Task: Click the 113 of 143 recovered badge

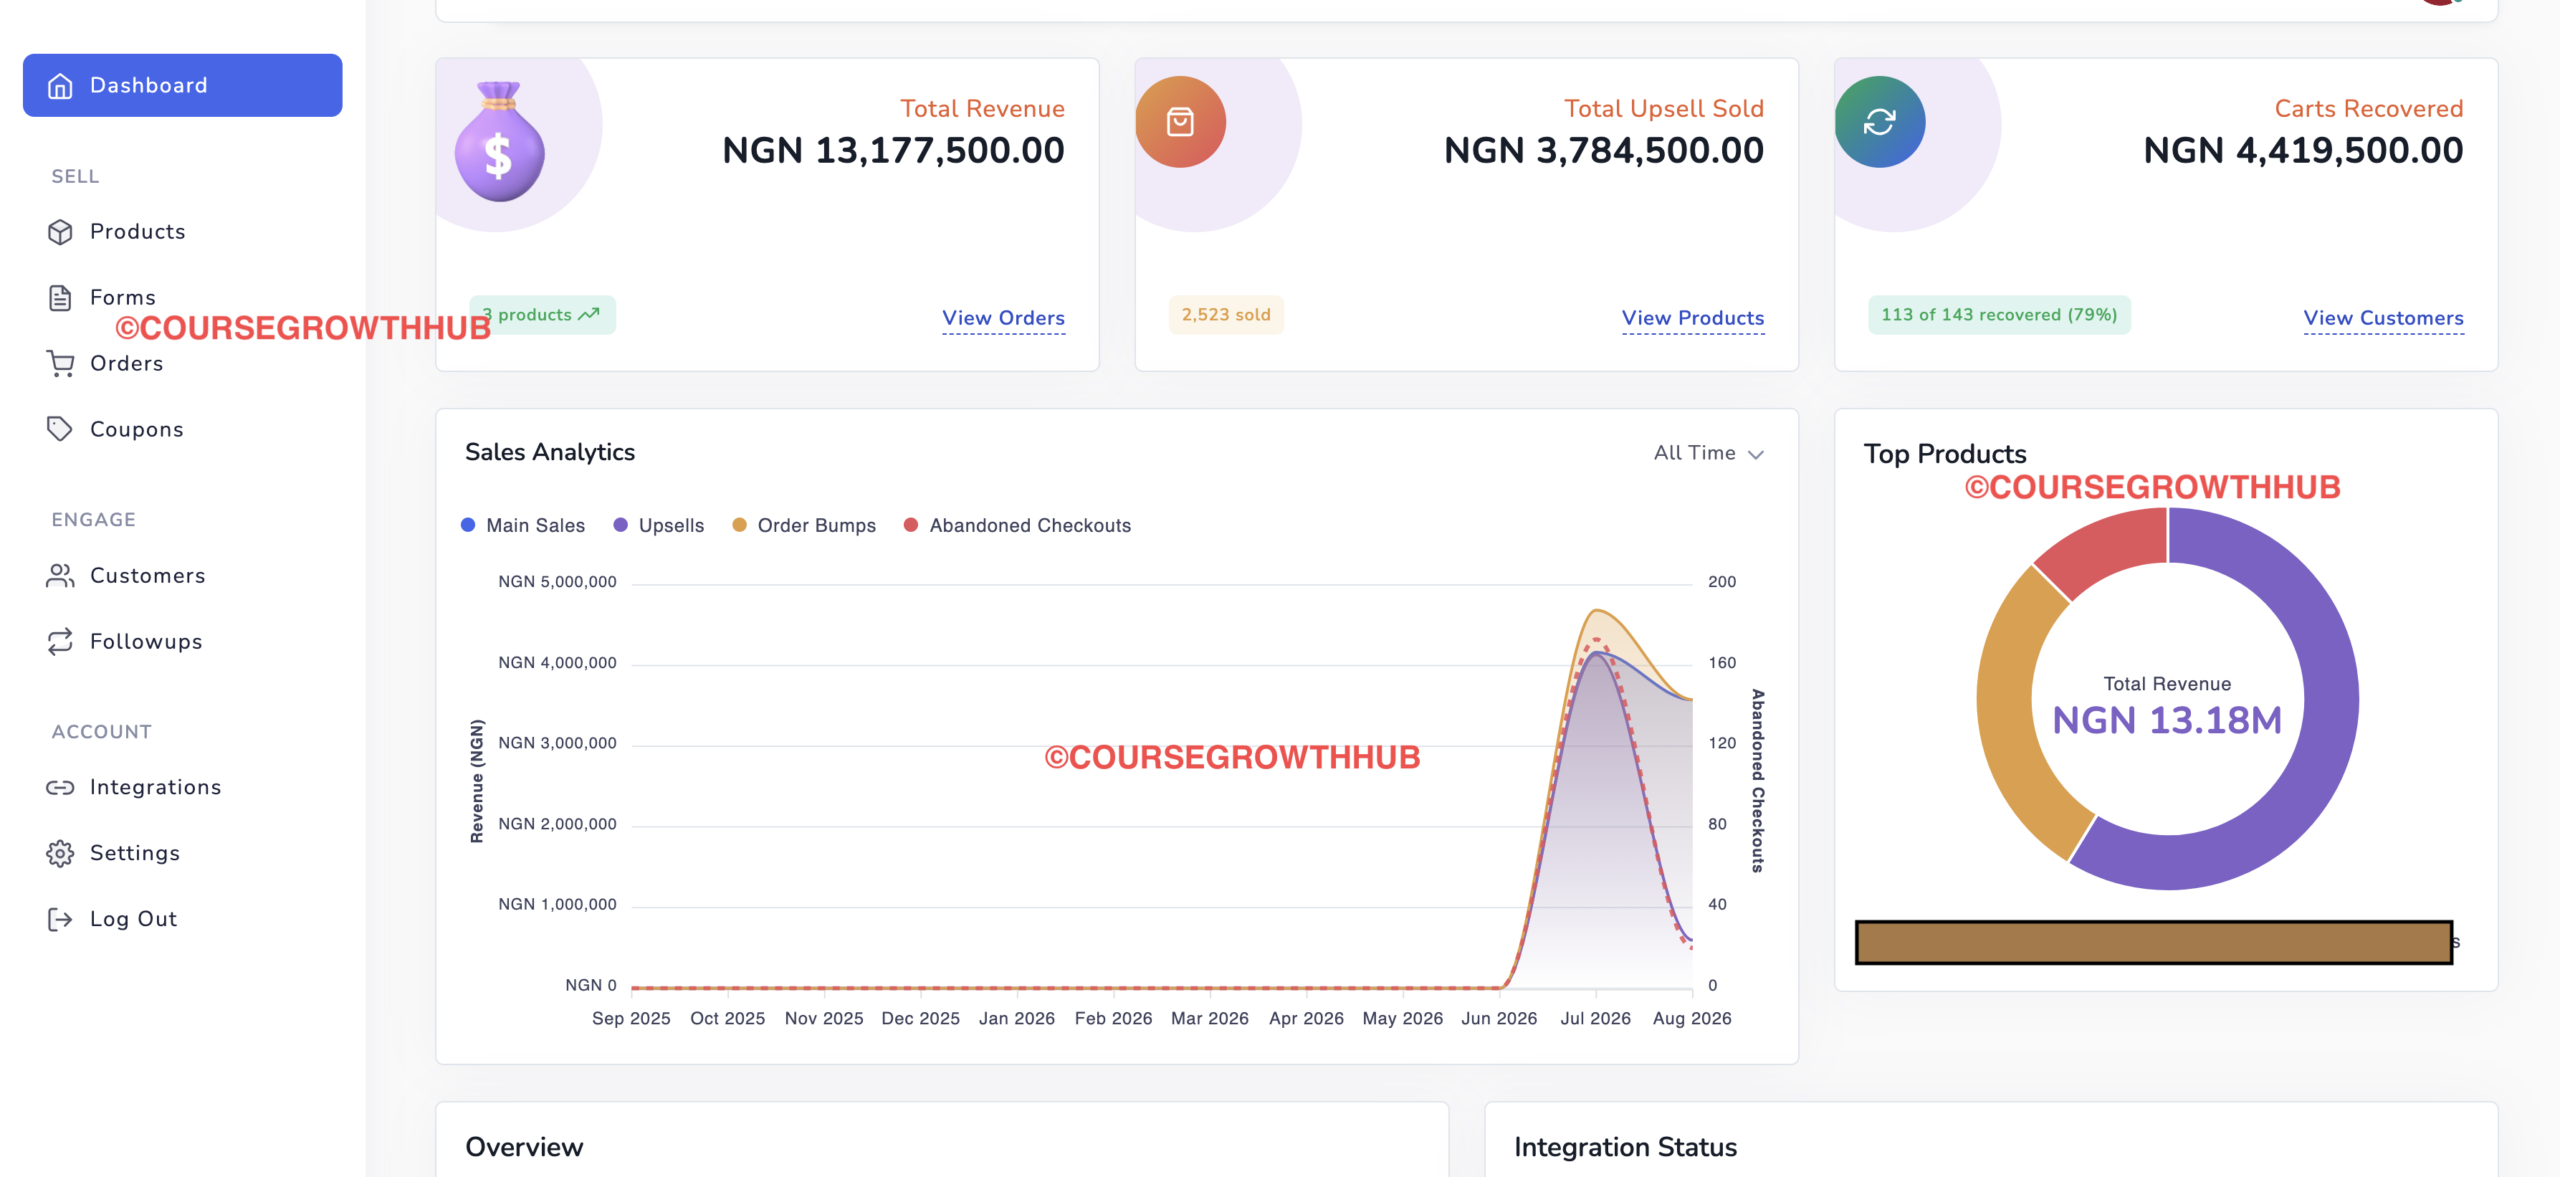Action: pos(1999,315)
